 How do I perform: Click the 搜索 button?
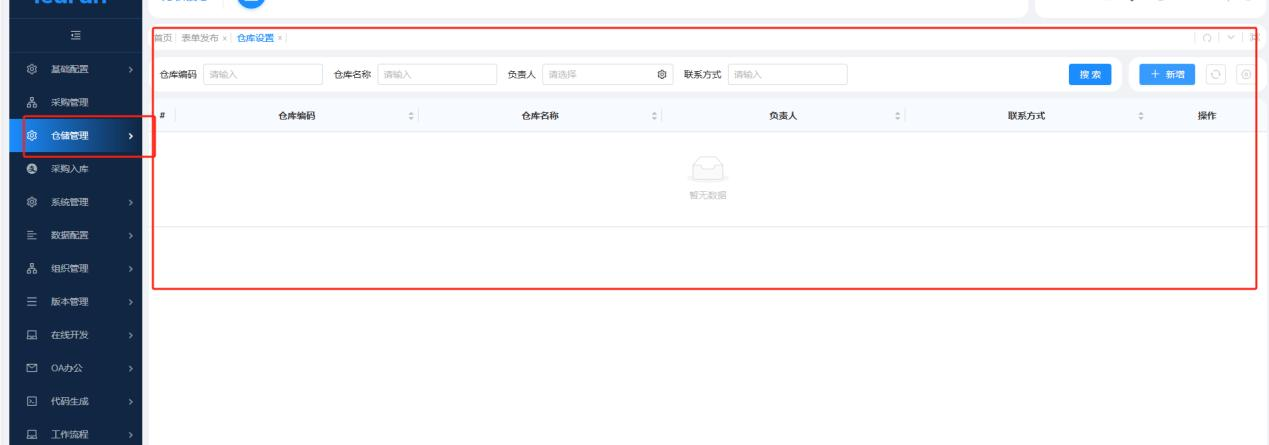[x=1090, y=75]
